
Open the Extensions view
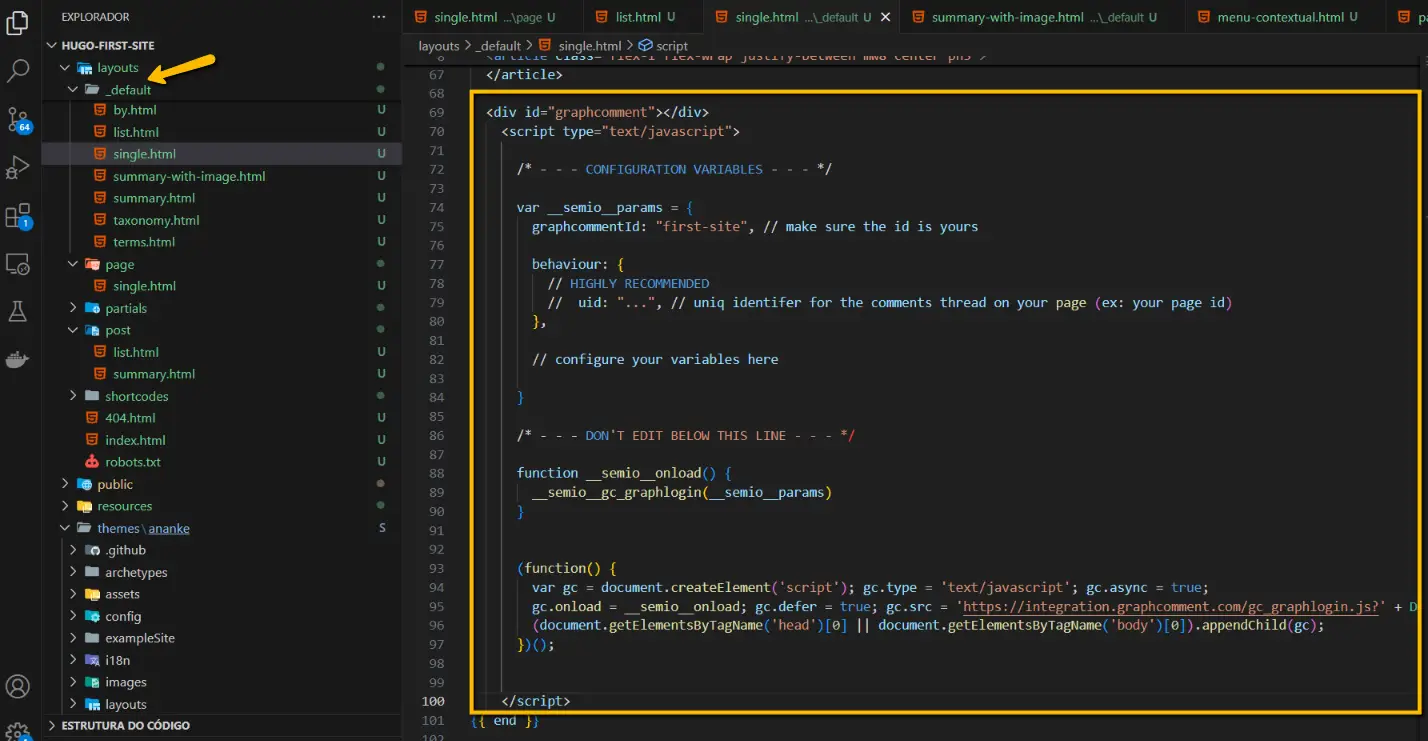19,215
